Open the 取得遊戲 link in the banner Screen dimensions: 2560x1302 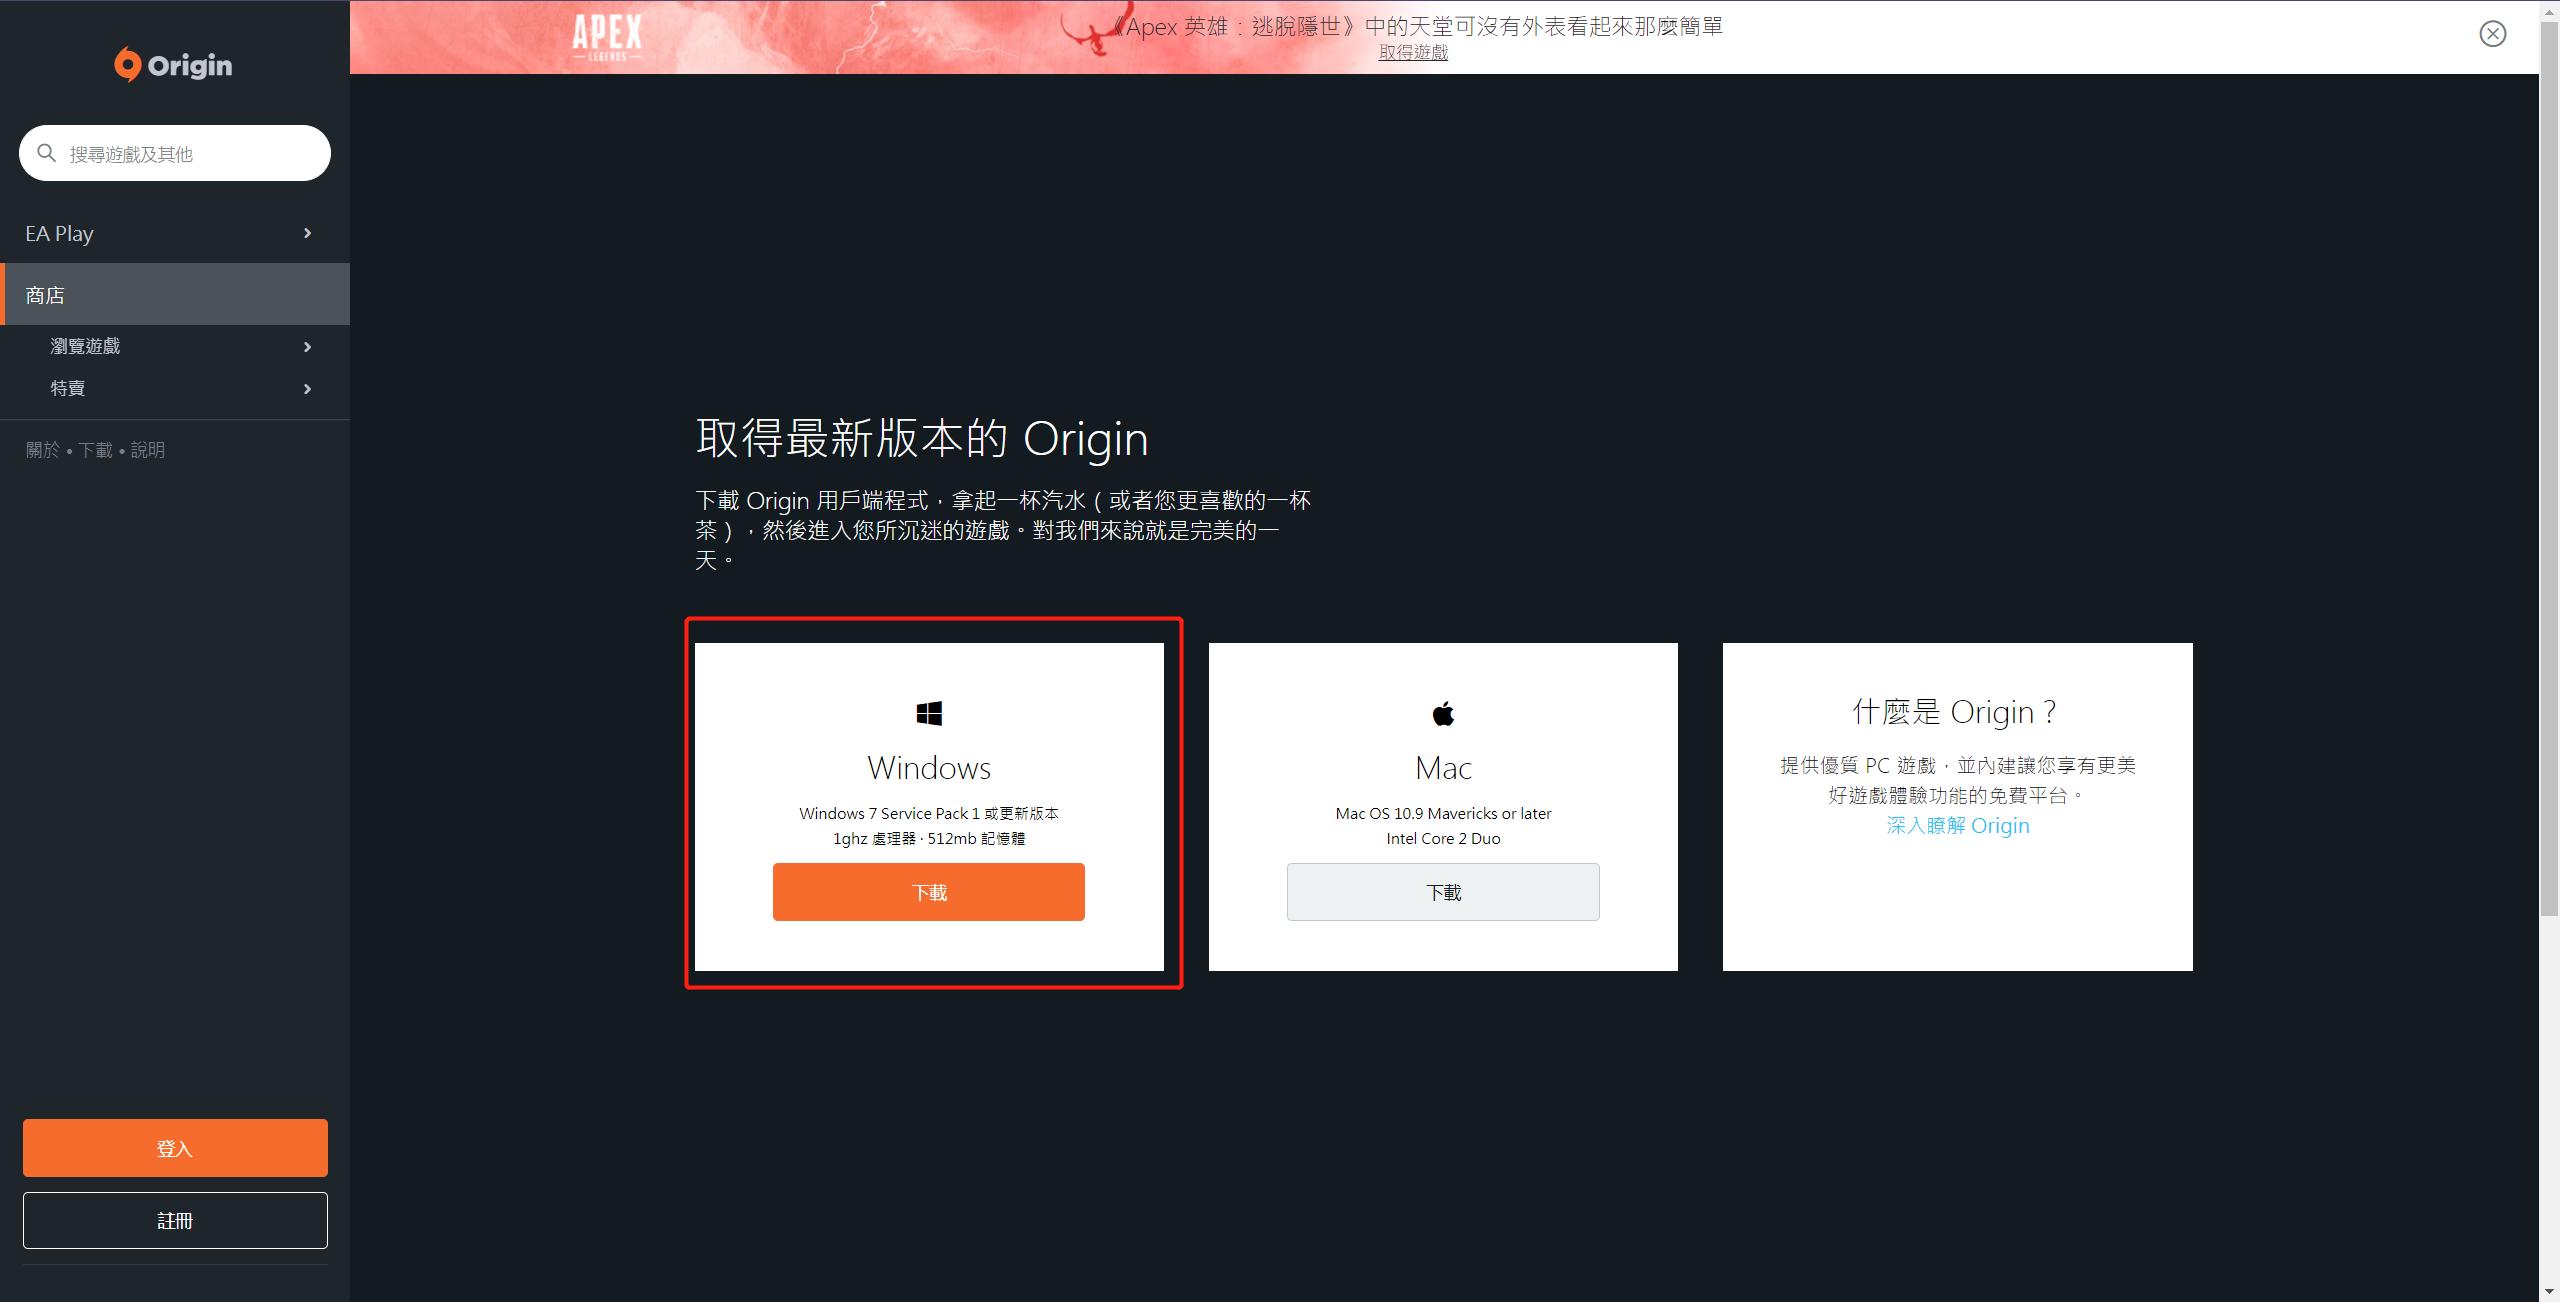[1412, 53]
